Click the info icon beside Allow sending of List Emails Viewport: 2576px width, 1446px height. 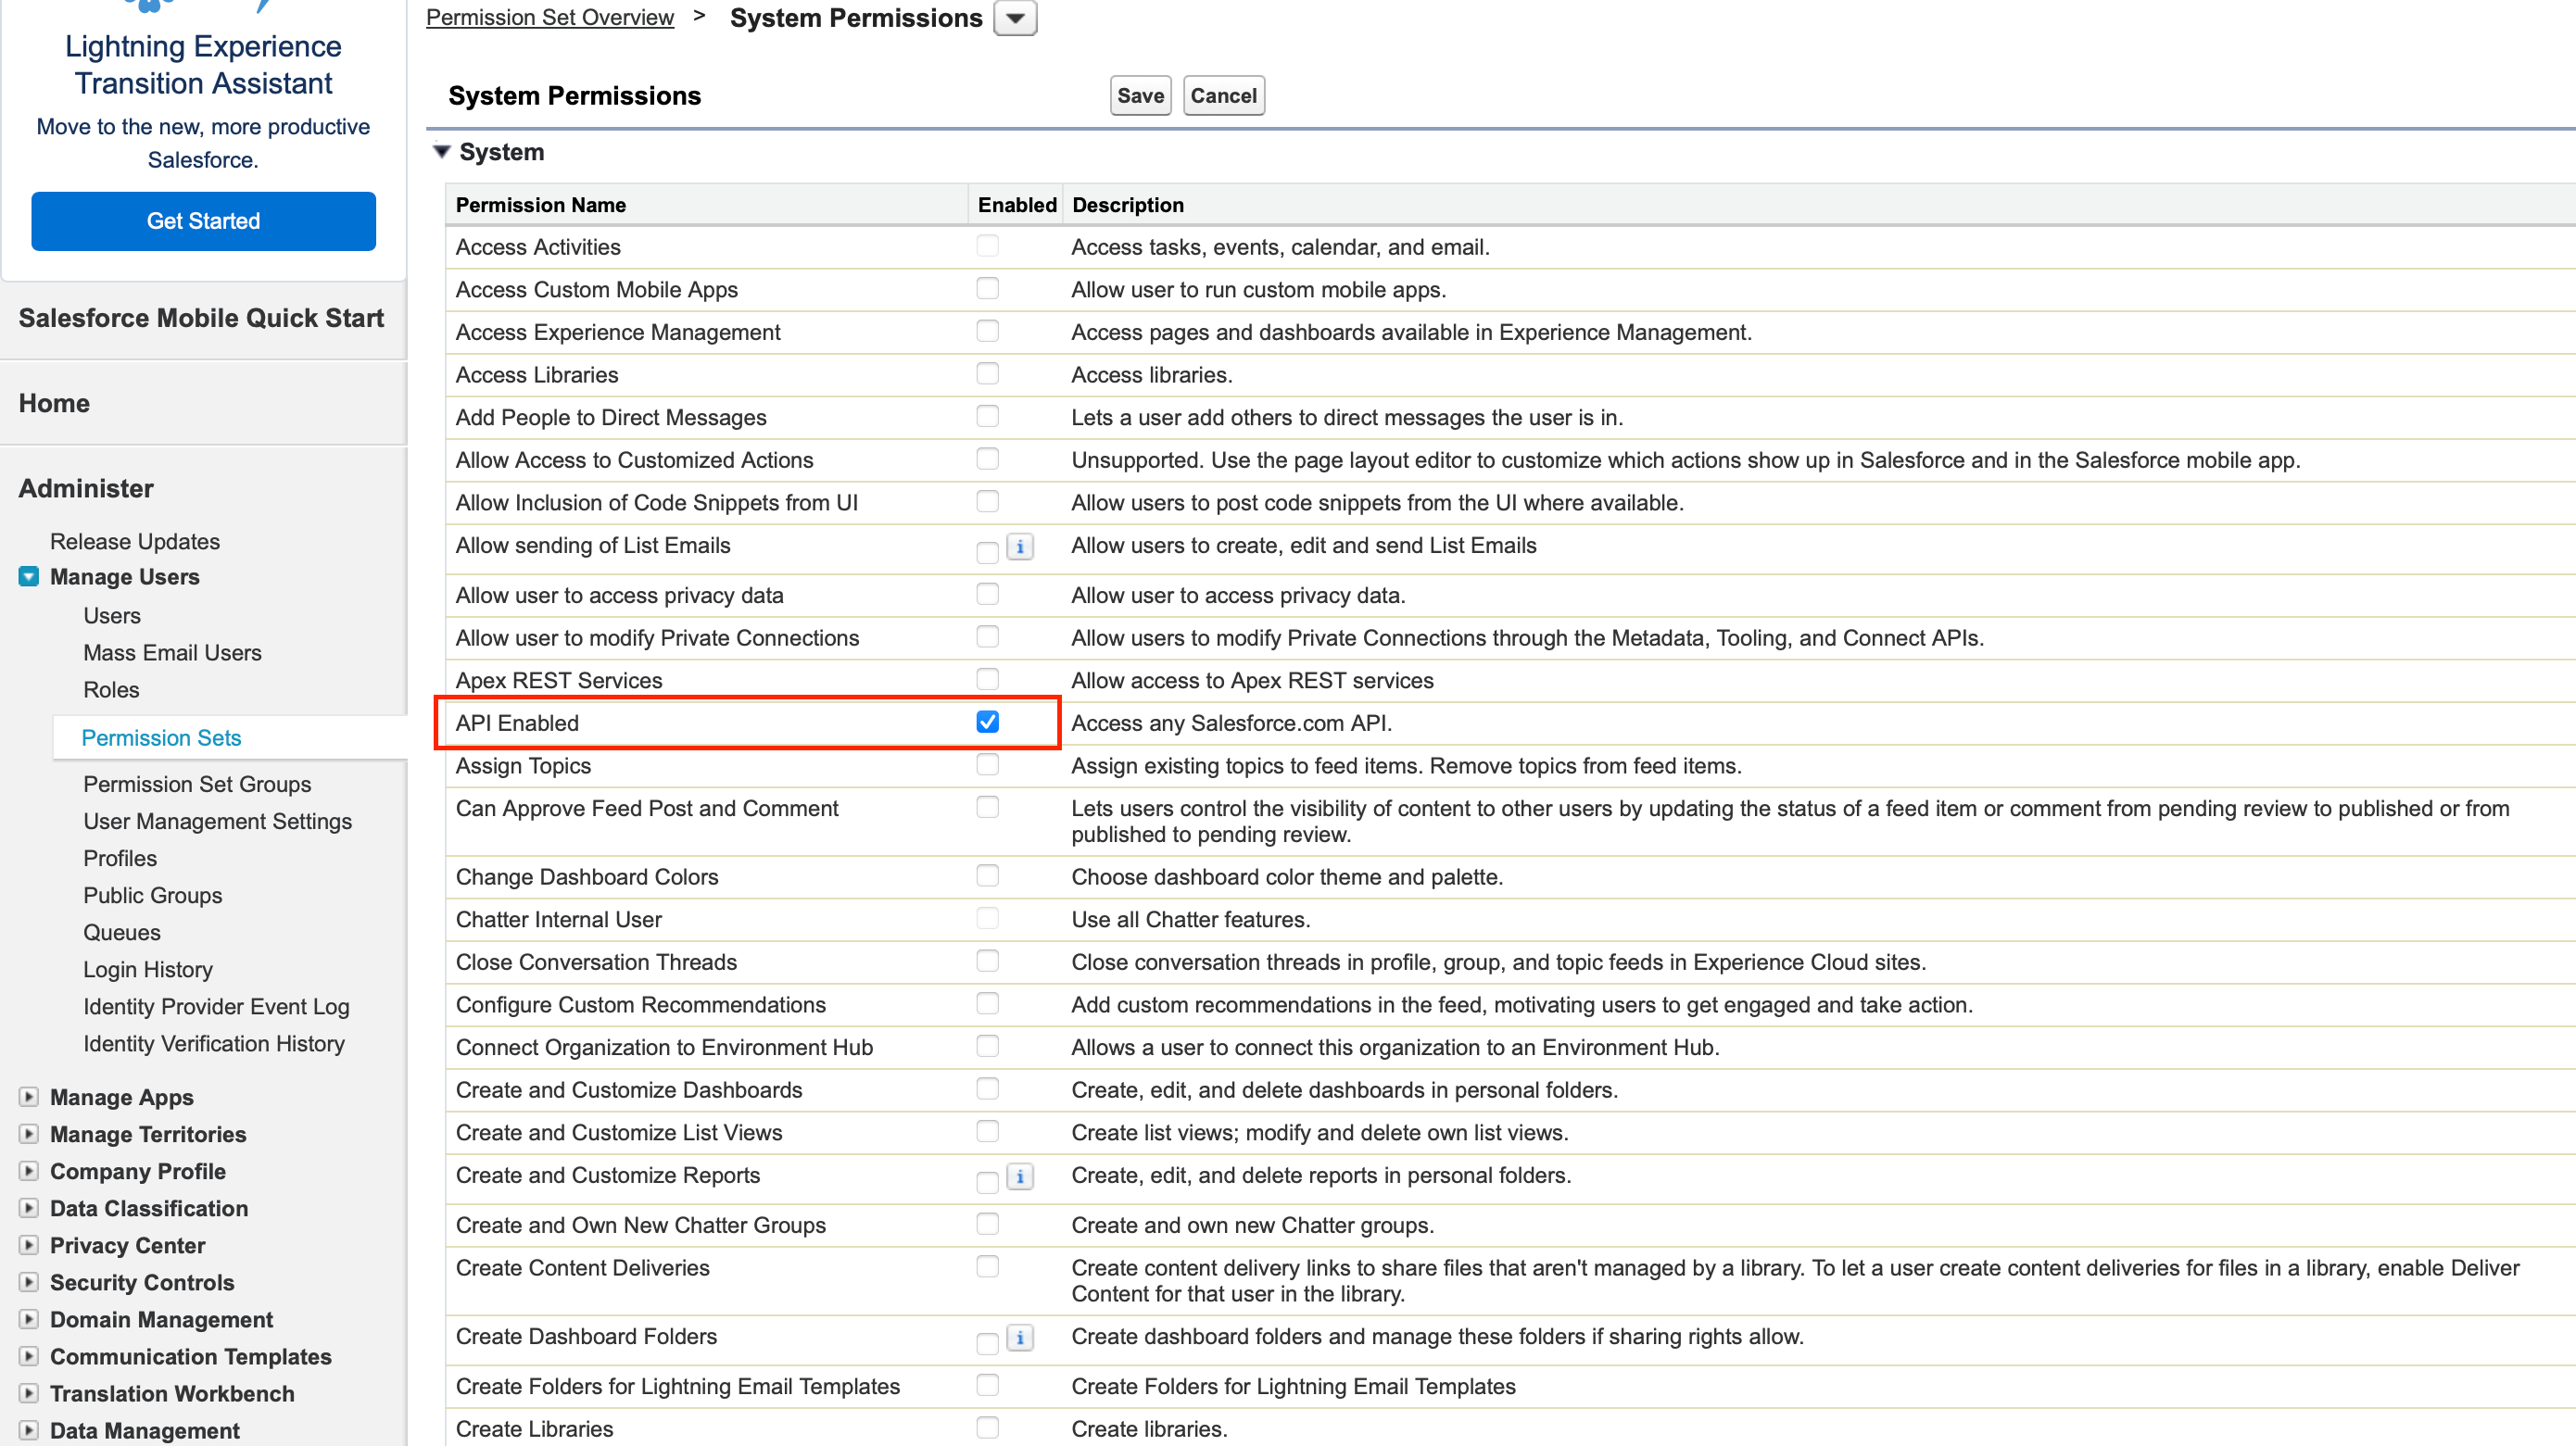tap(1020, 547)
